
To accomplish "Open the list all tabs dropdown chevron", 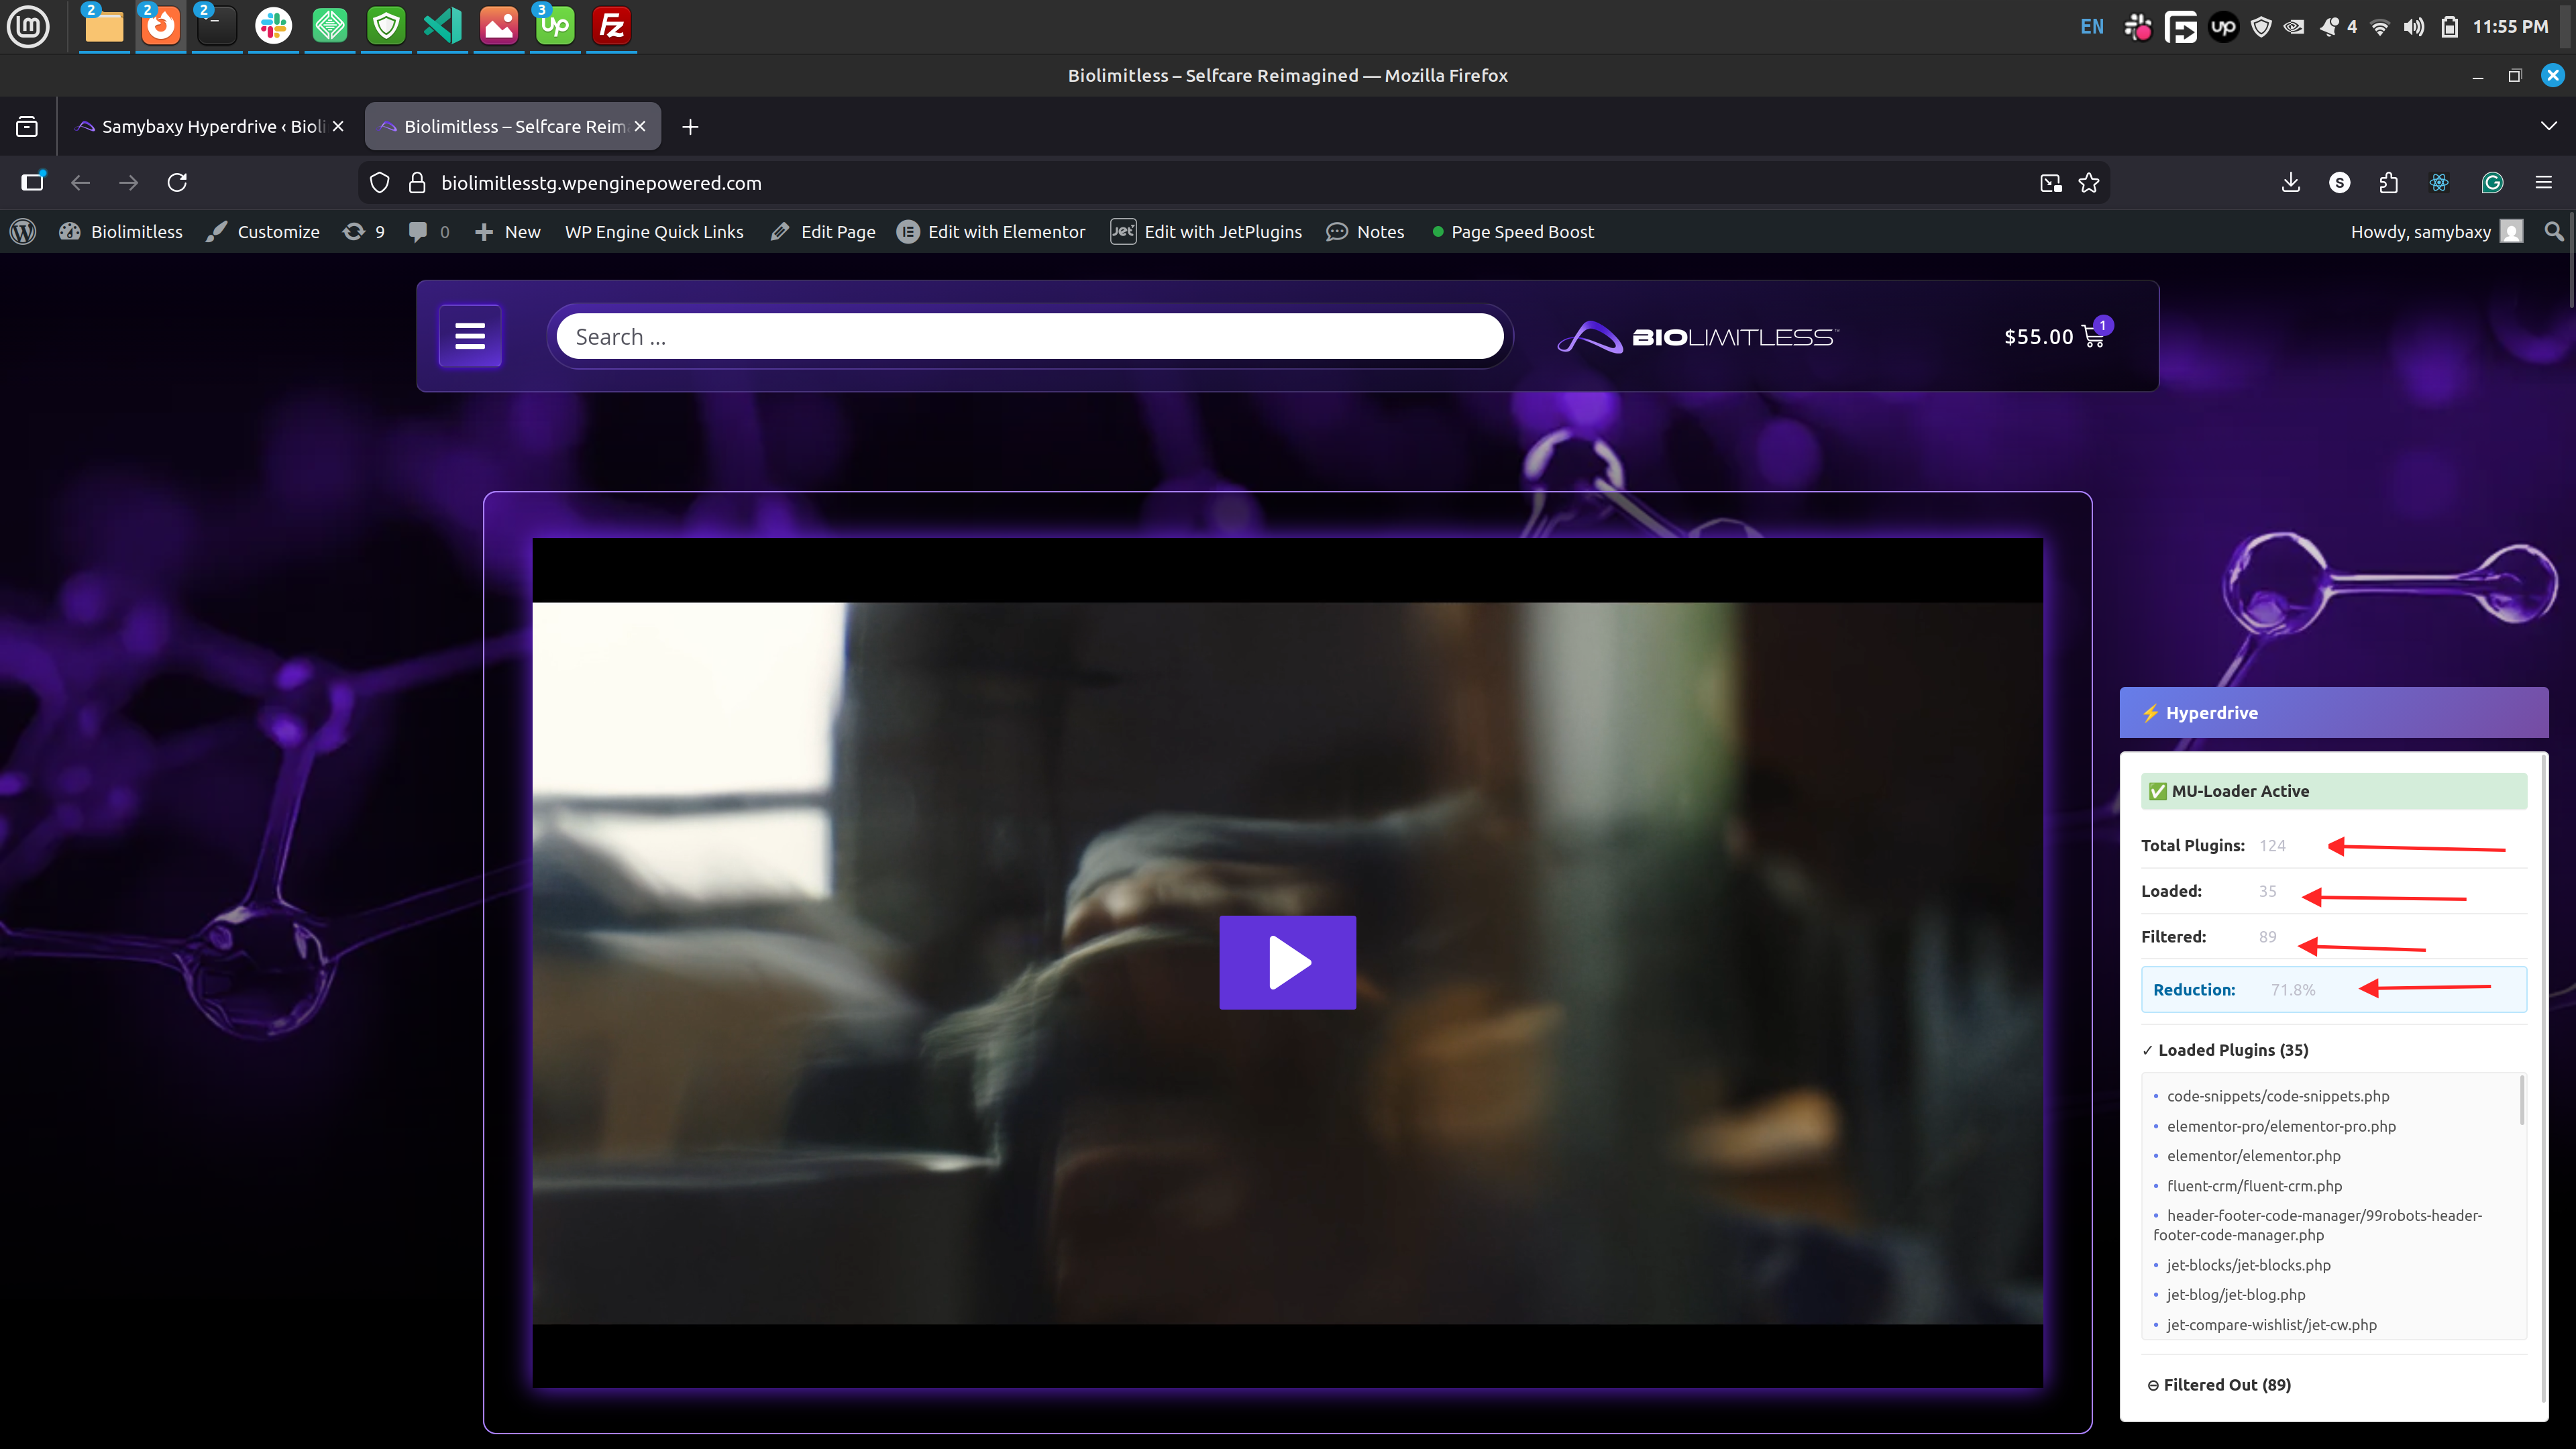I will coord(2548,126).
